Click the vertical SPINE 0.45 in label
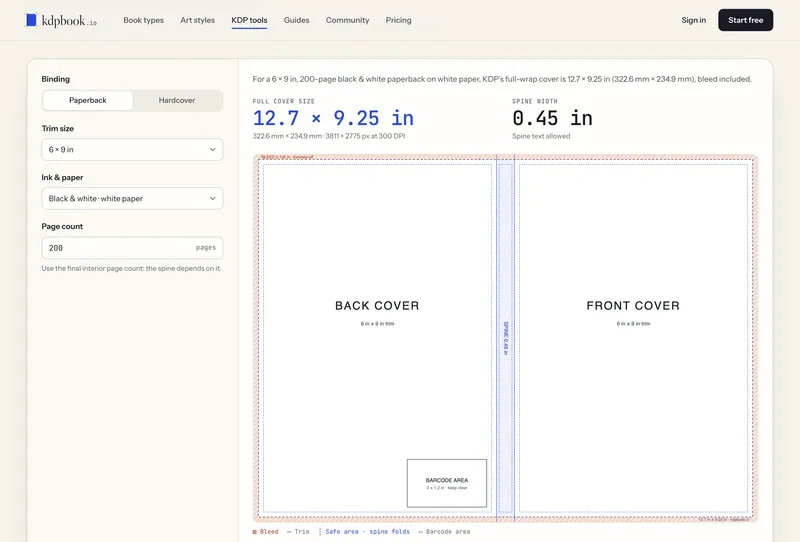 click(506, 338)
